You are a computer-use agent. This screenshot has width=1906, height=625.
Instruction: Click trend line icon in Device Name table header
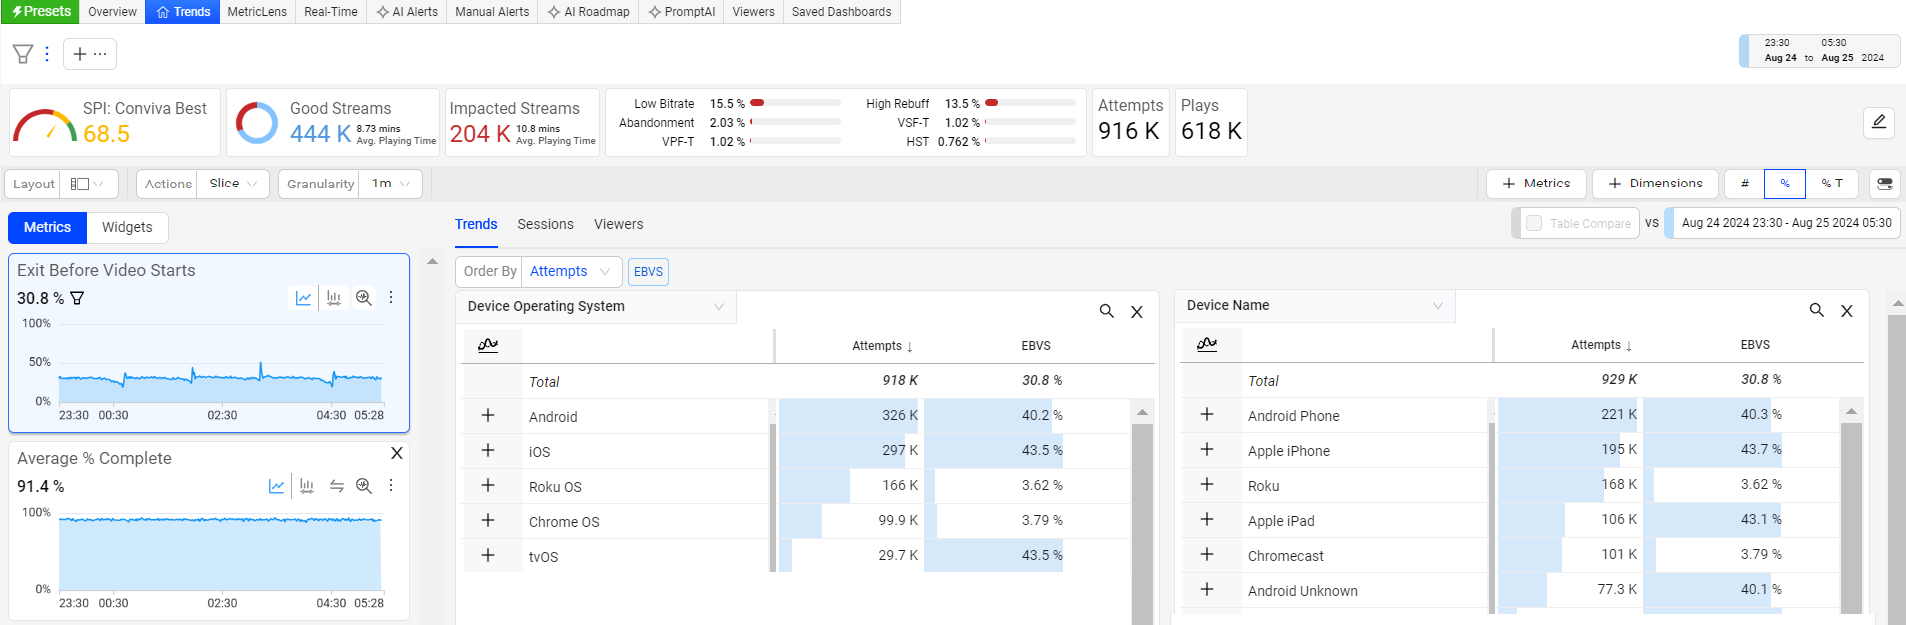pyautogui.click(x=1207, y=344)
